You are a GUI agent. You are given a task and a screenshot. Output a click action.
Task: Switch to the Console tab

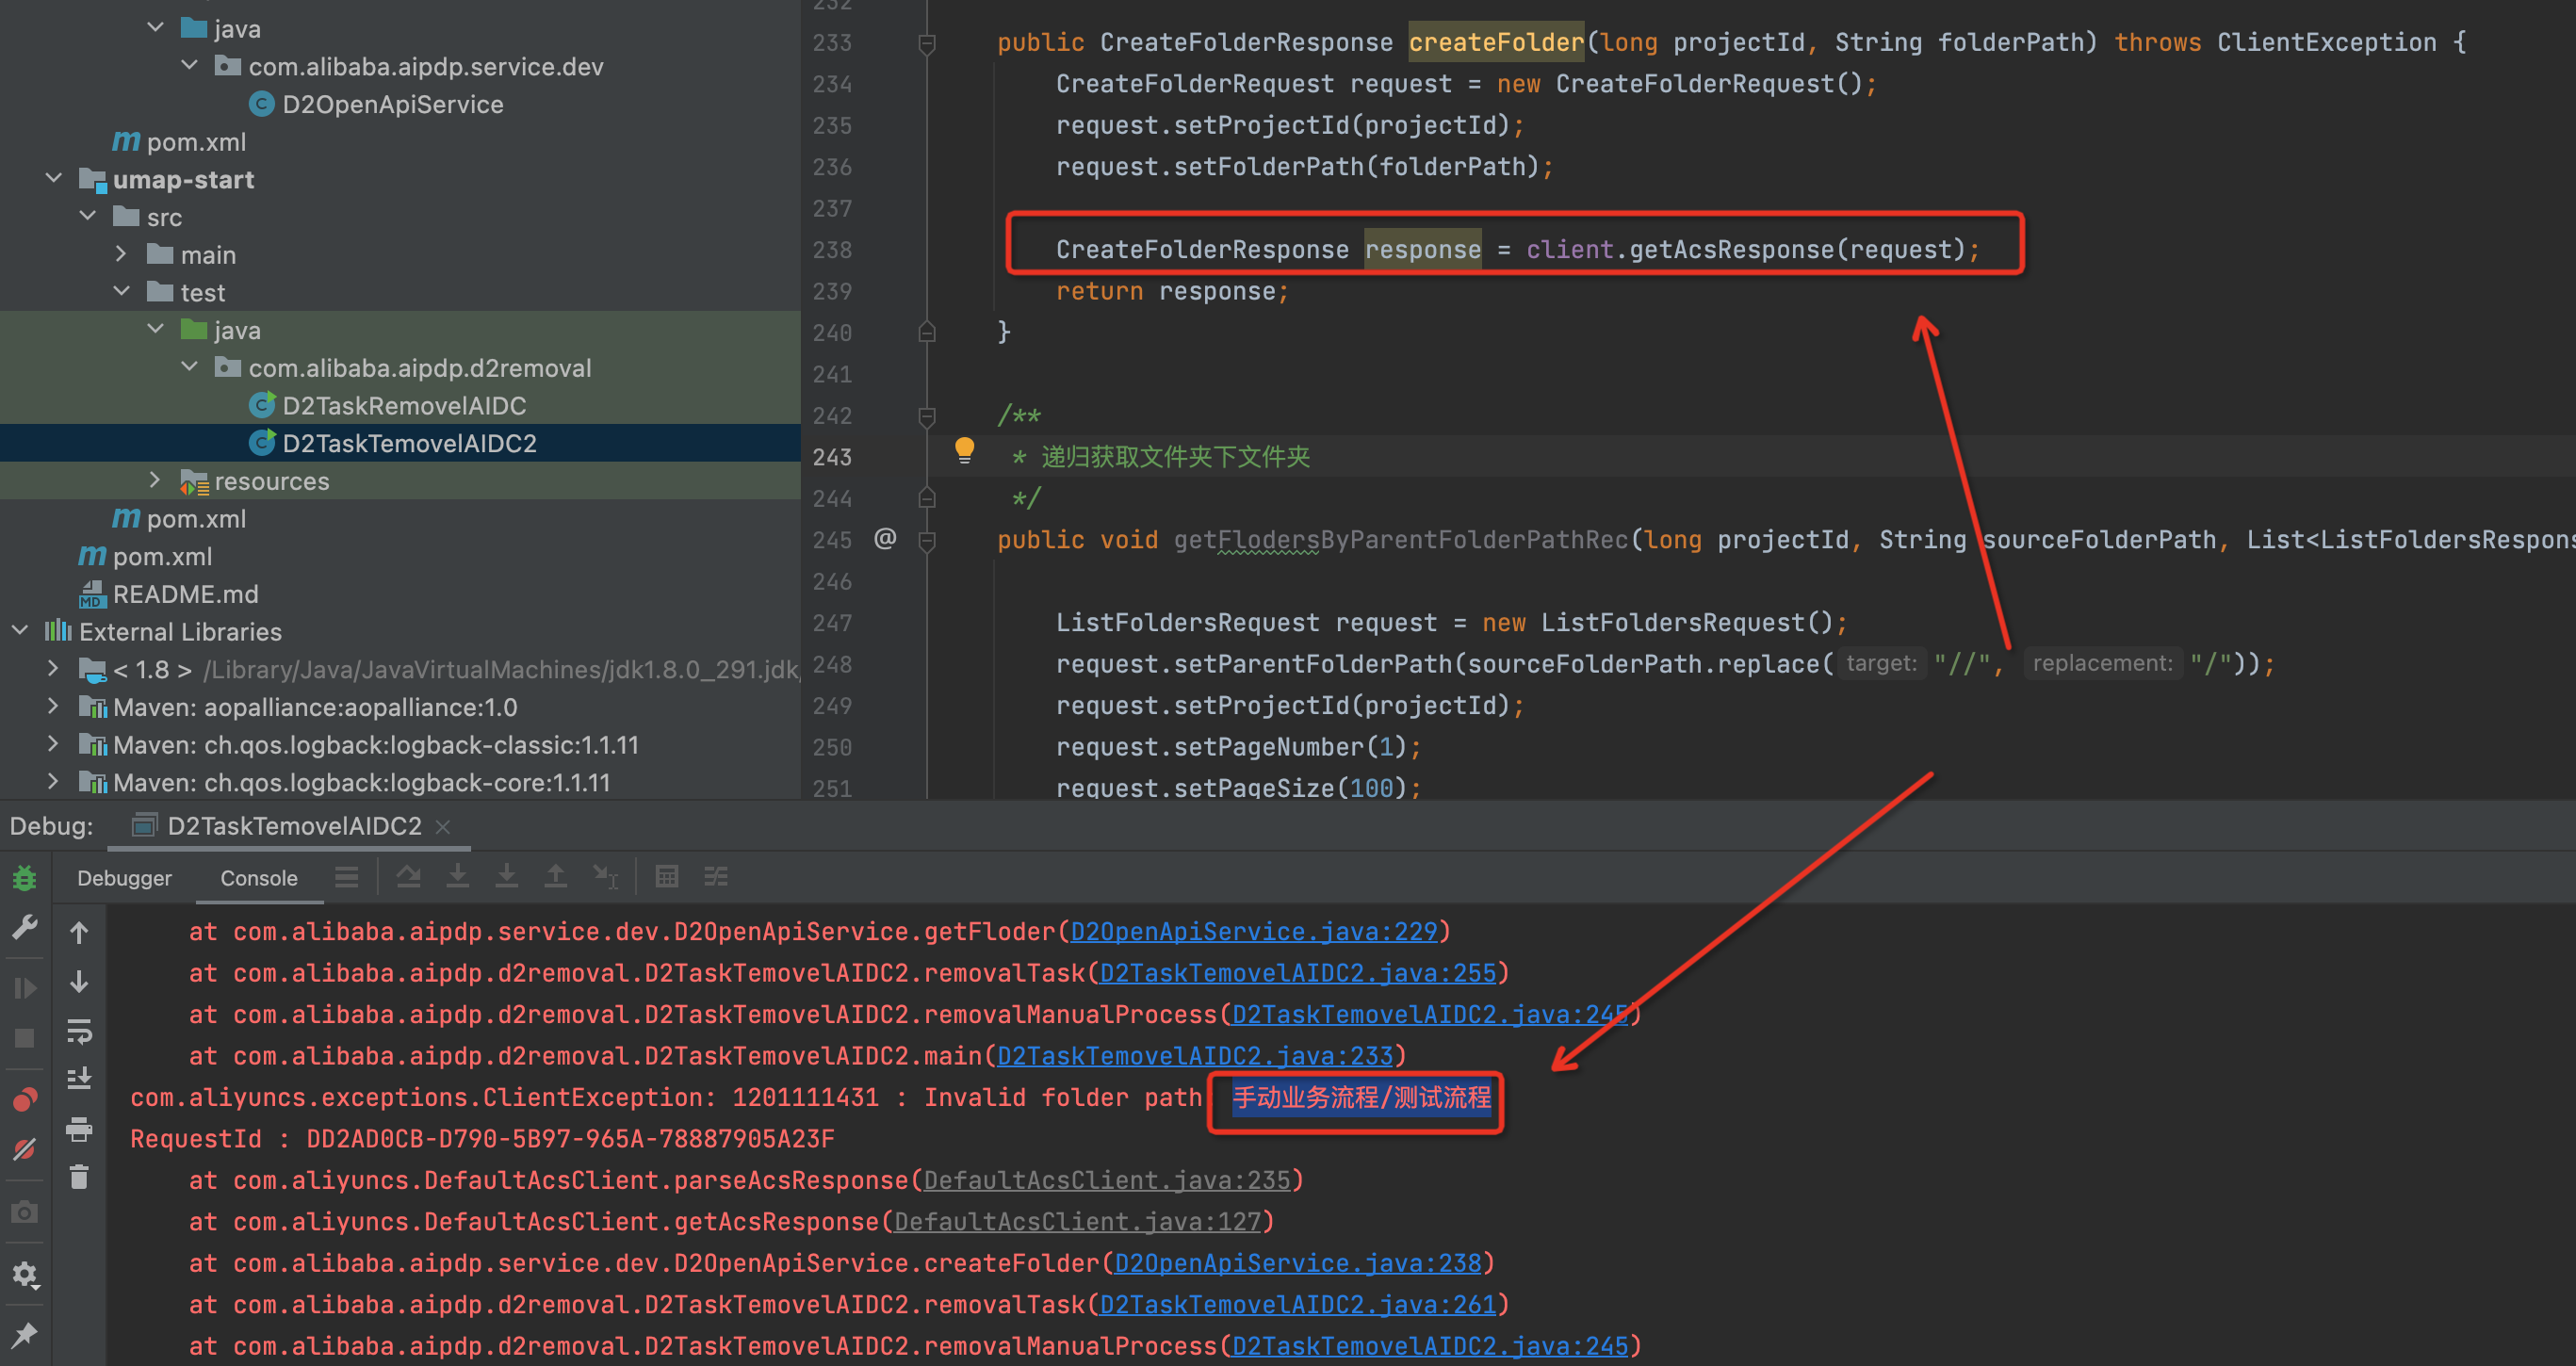[259, 878]
